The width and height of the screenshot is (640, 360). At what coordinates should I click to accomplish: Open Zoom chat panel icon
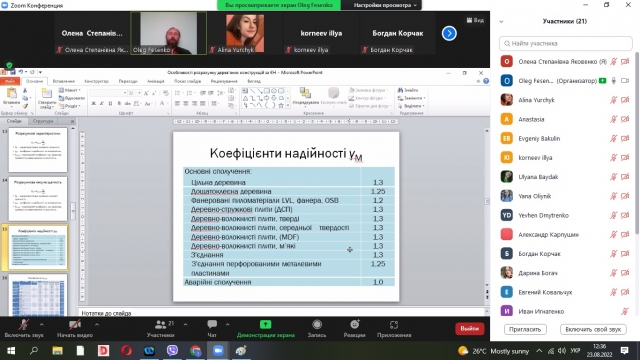point(212,325)
